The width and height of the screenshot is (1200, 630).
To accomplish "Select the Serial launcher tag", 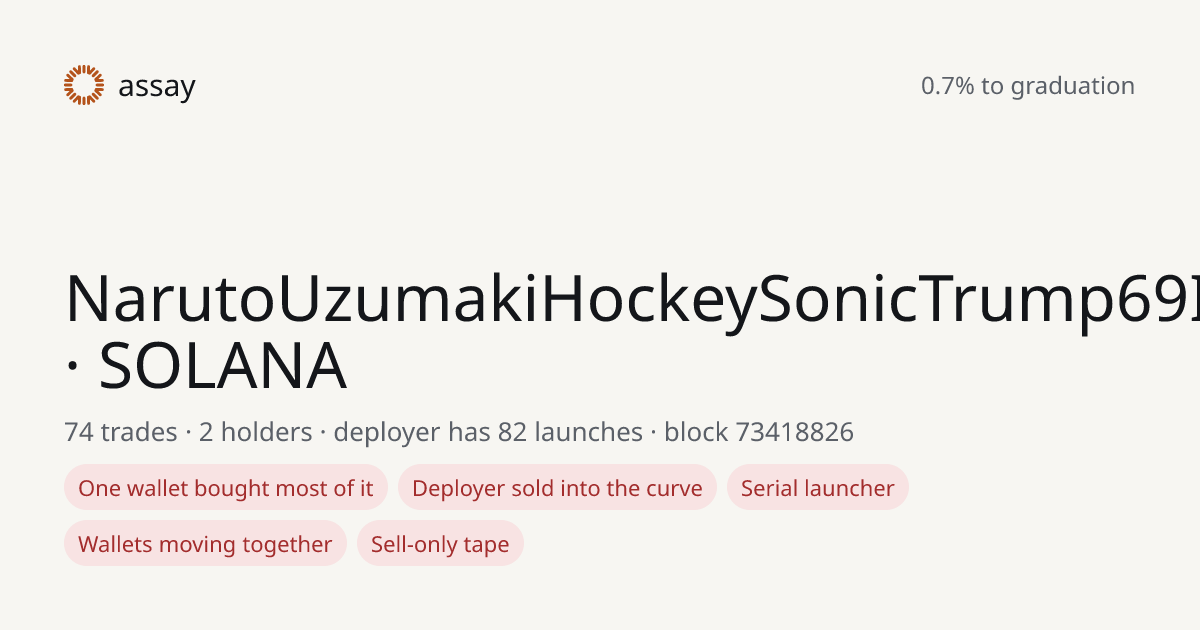I will (818, 488).
